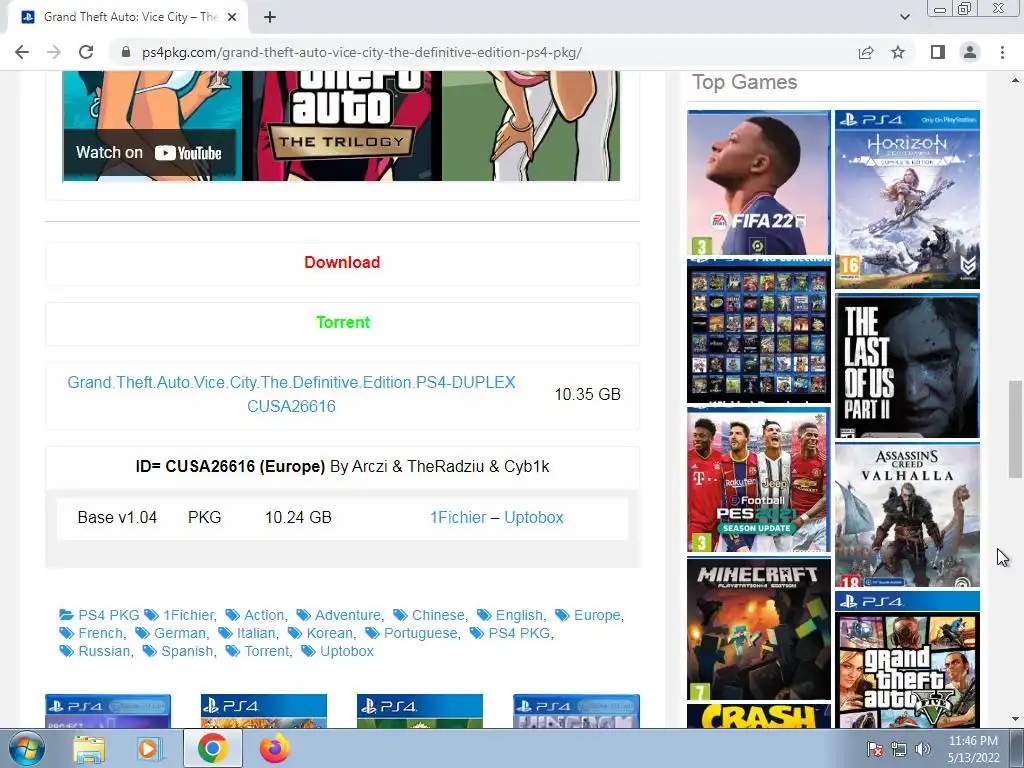This screenshot has height=768, width=1024.
Task: Click the green Torrent heading
Action: pyautogui.click(x=343, y=323)
